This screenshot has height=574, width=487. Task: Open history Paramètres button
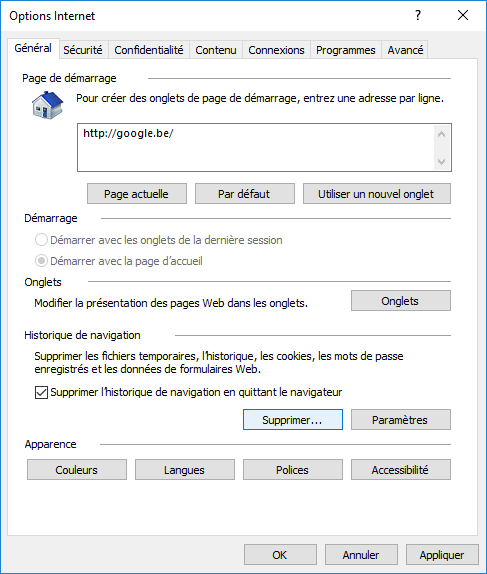(401, 420)
